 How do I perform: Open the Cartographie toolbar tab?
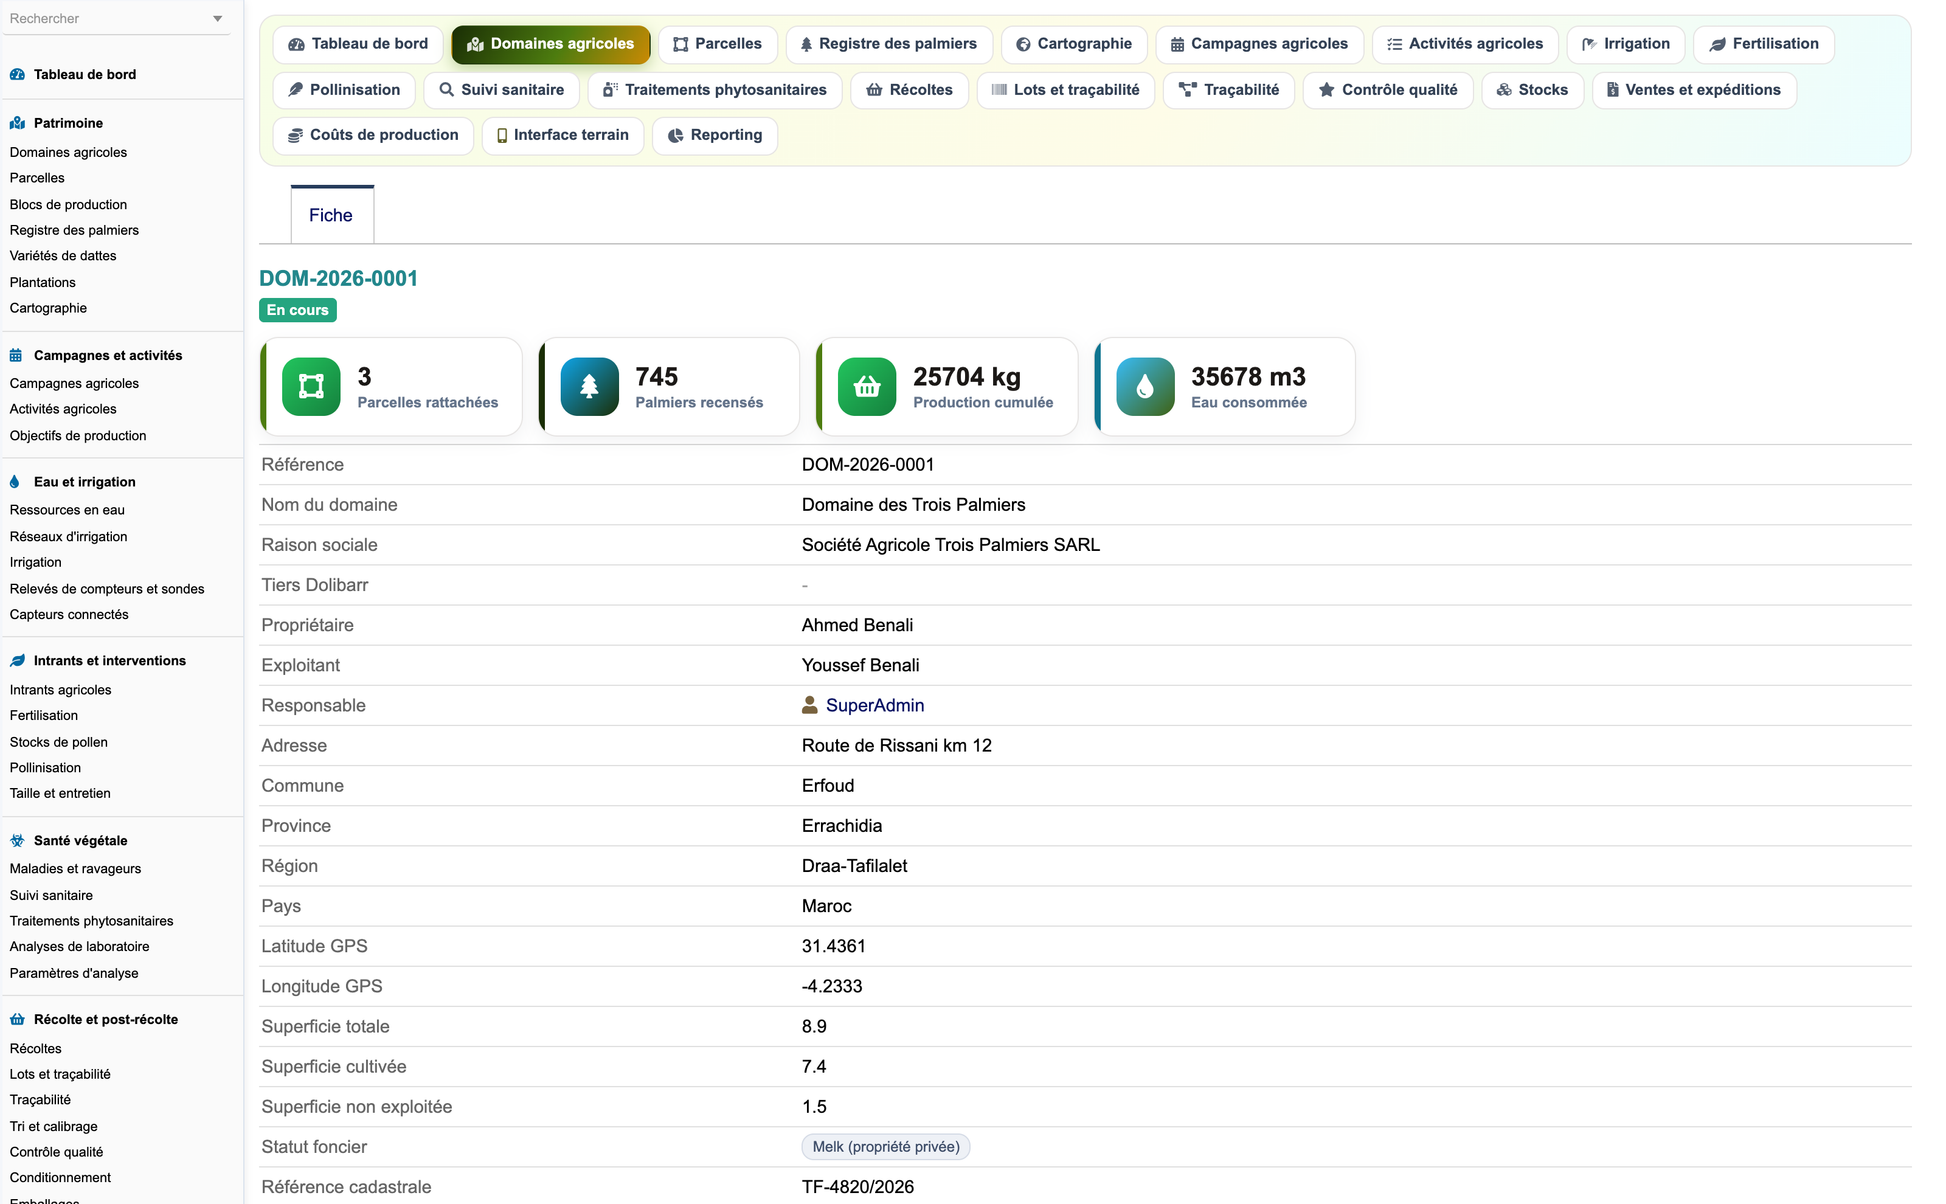(1074, 44)
